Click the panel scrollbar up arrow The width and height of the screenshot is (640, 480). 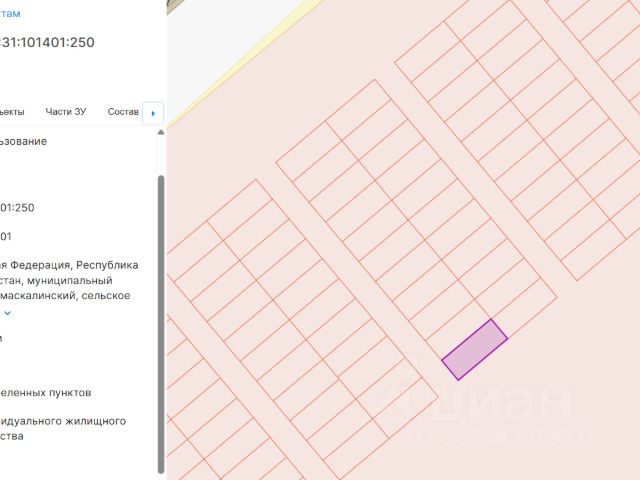pyautogui.click(x=161, y=132)
